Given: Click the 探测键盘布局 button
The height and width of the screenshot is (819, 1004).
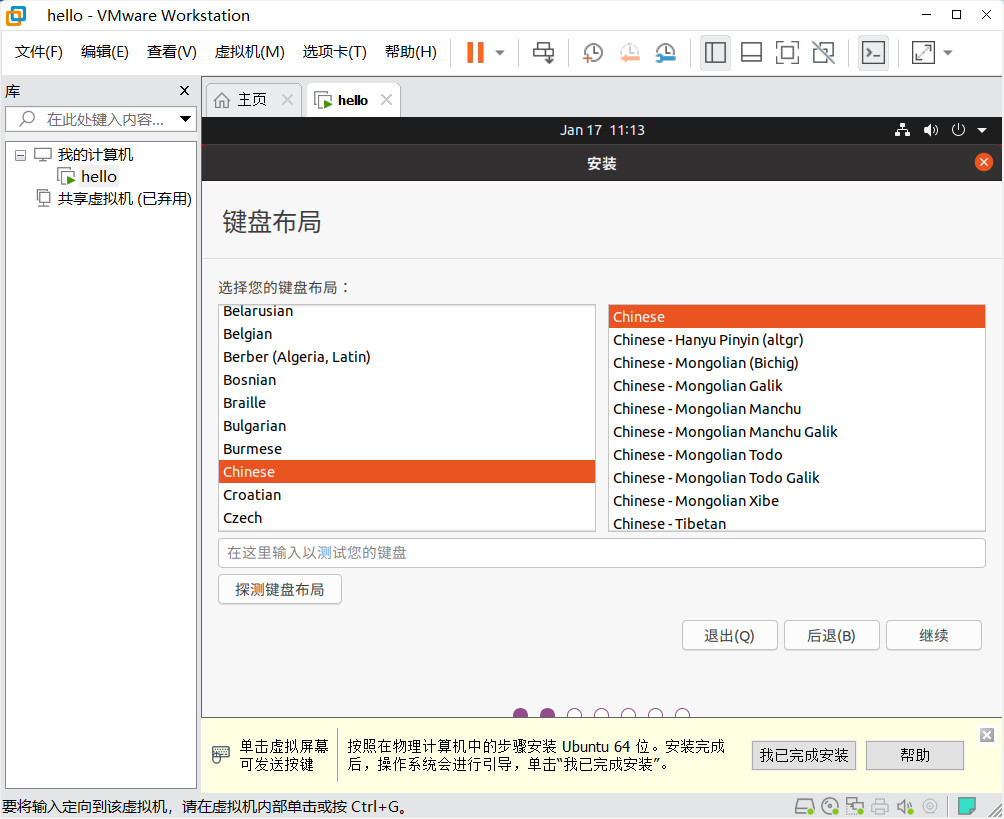Looking at the screenshot, I should click(279, 589).
